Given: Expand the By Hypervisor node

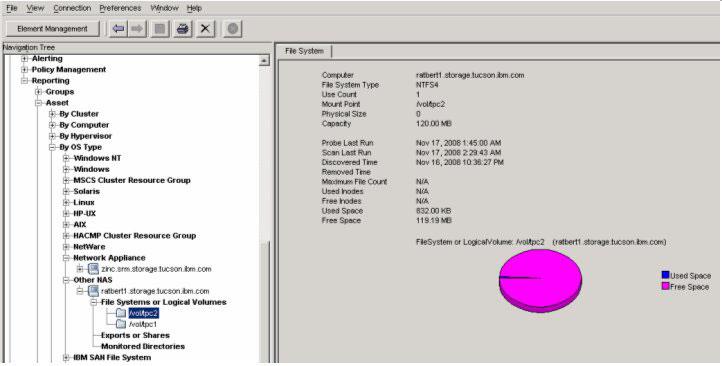Looking at the screenshot, I should click(52, 136).
